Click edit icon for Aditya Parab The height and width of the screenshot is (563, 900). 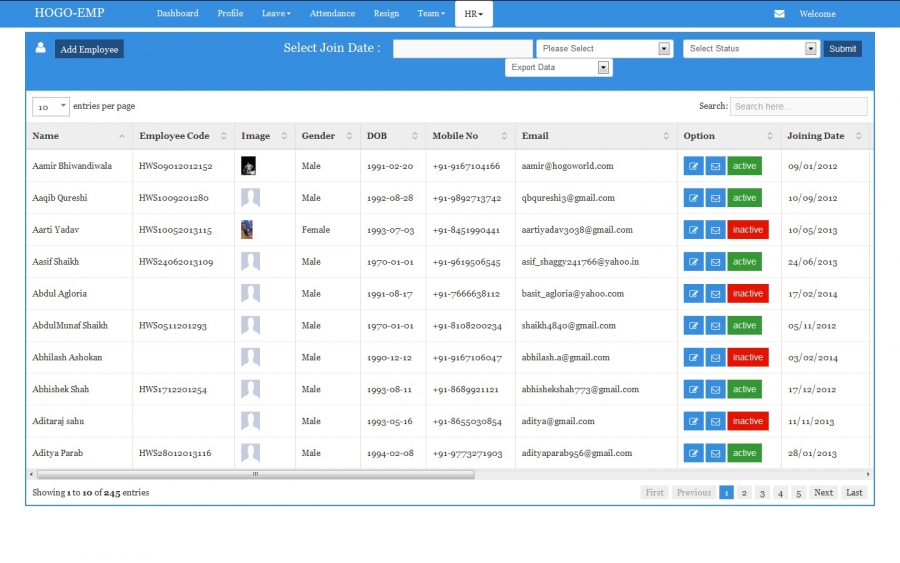(694, 454)
